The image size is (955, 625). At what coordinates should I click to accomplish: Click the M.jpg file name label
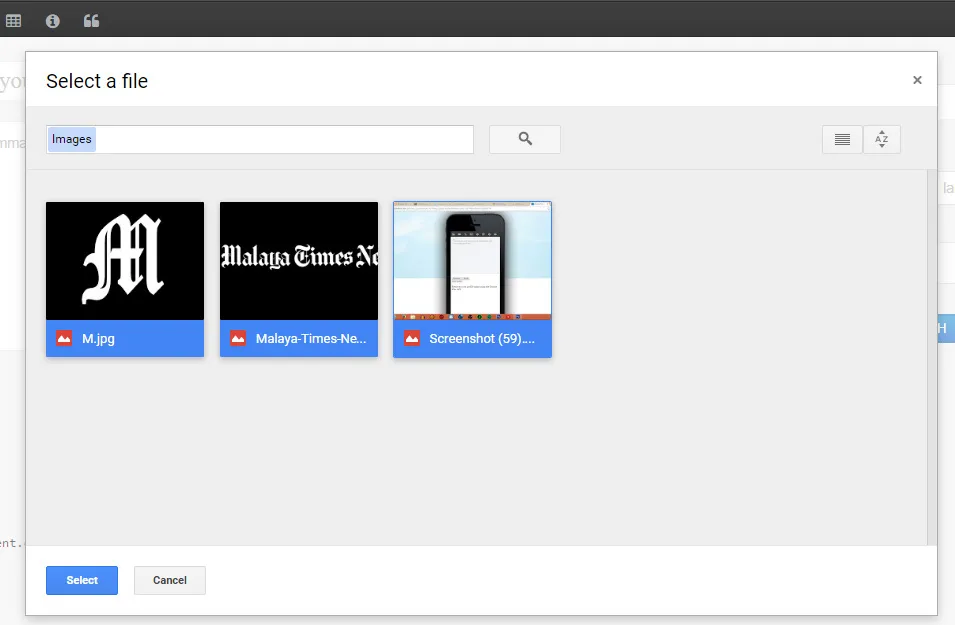click(x=98, y=339)
